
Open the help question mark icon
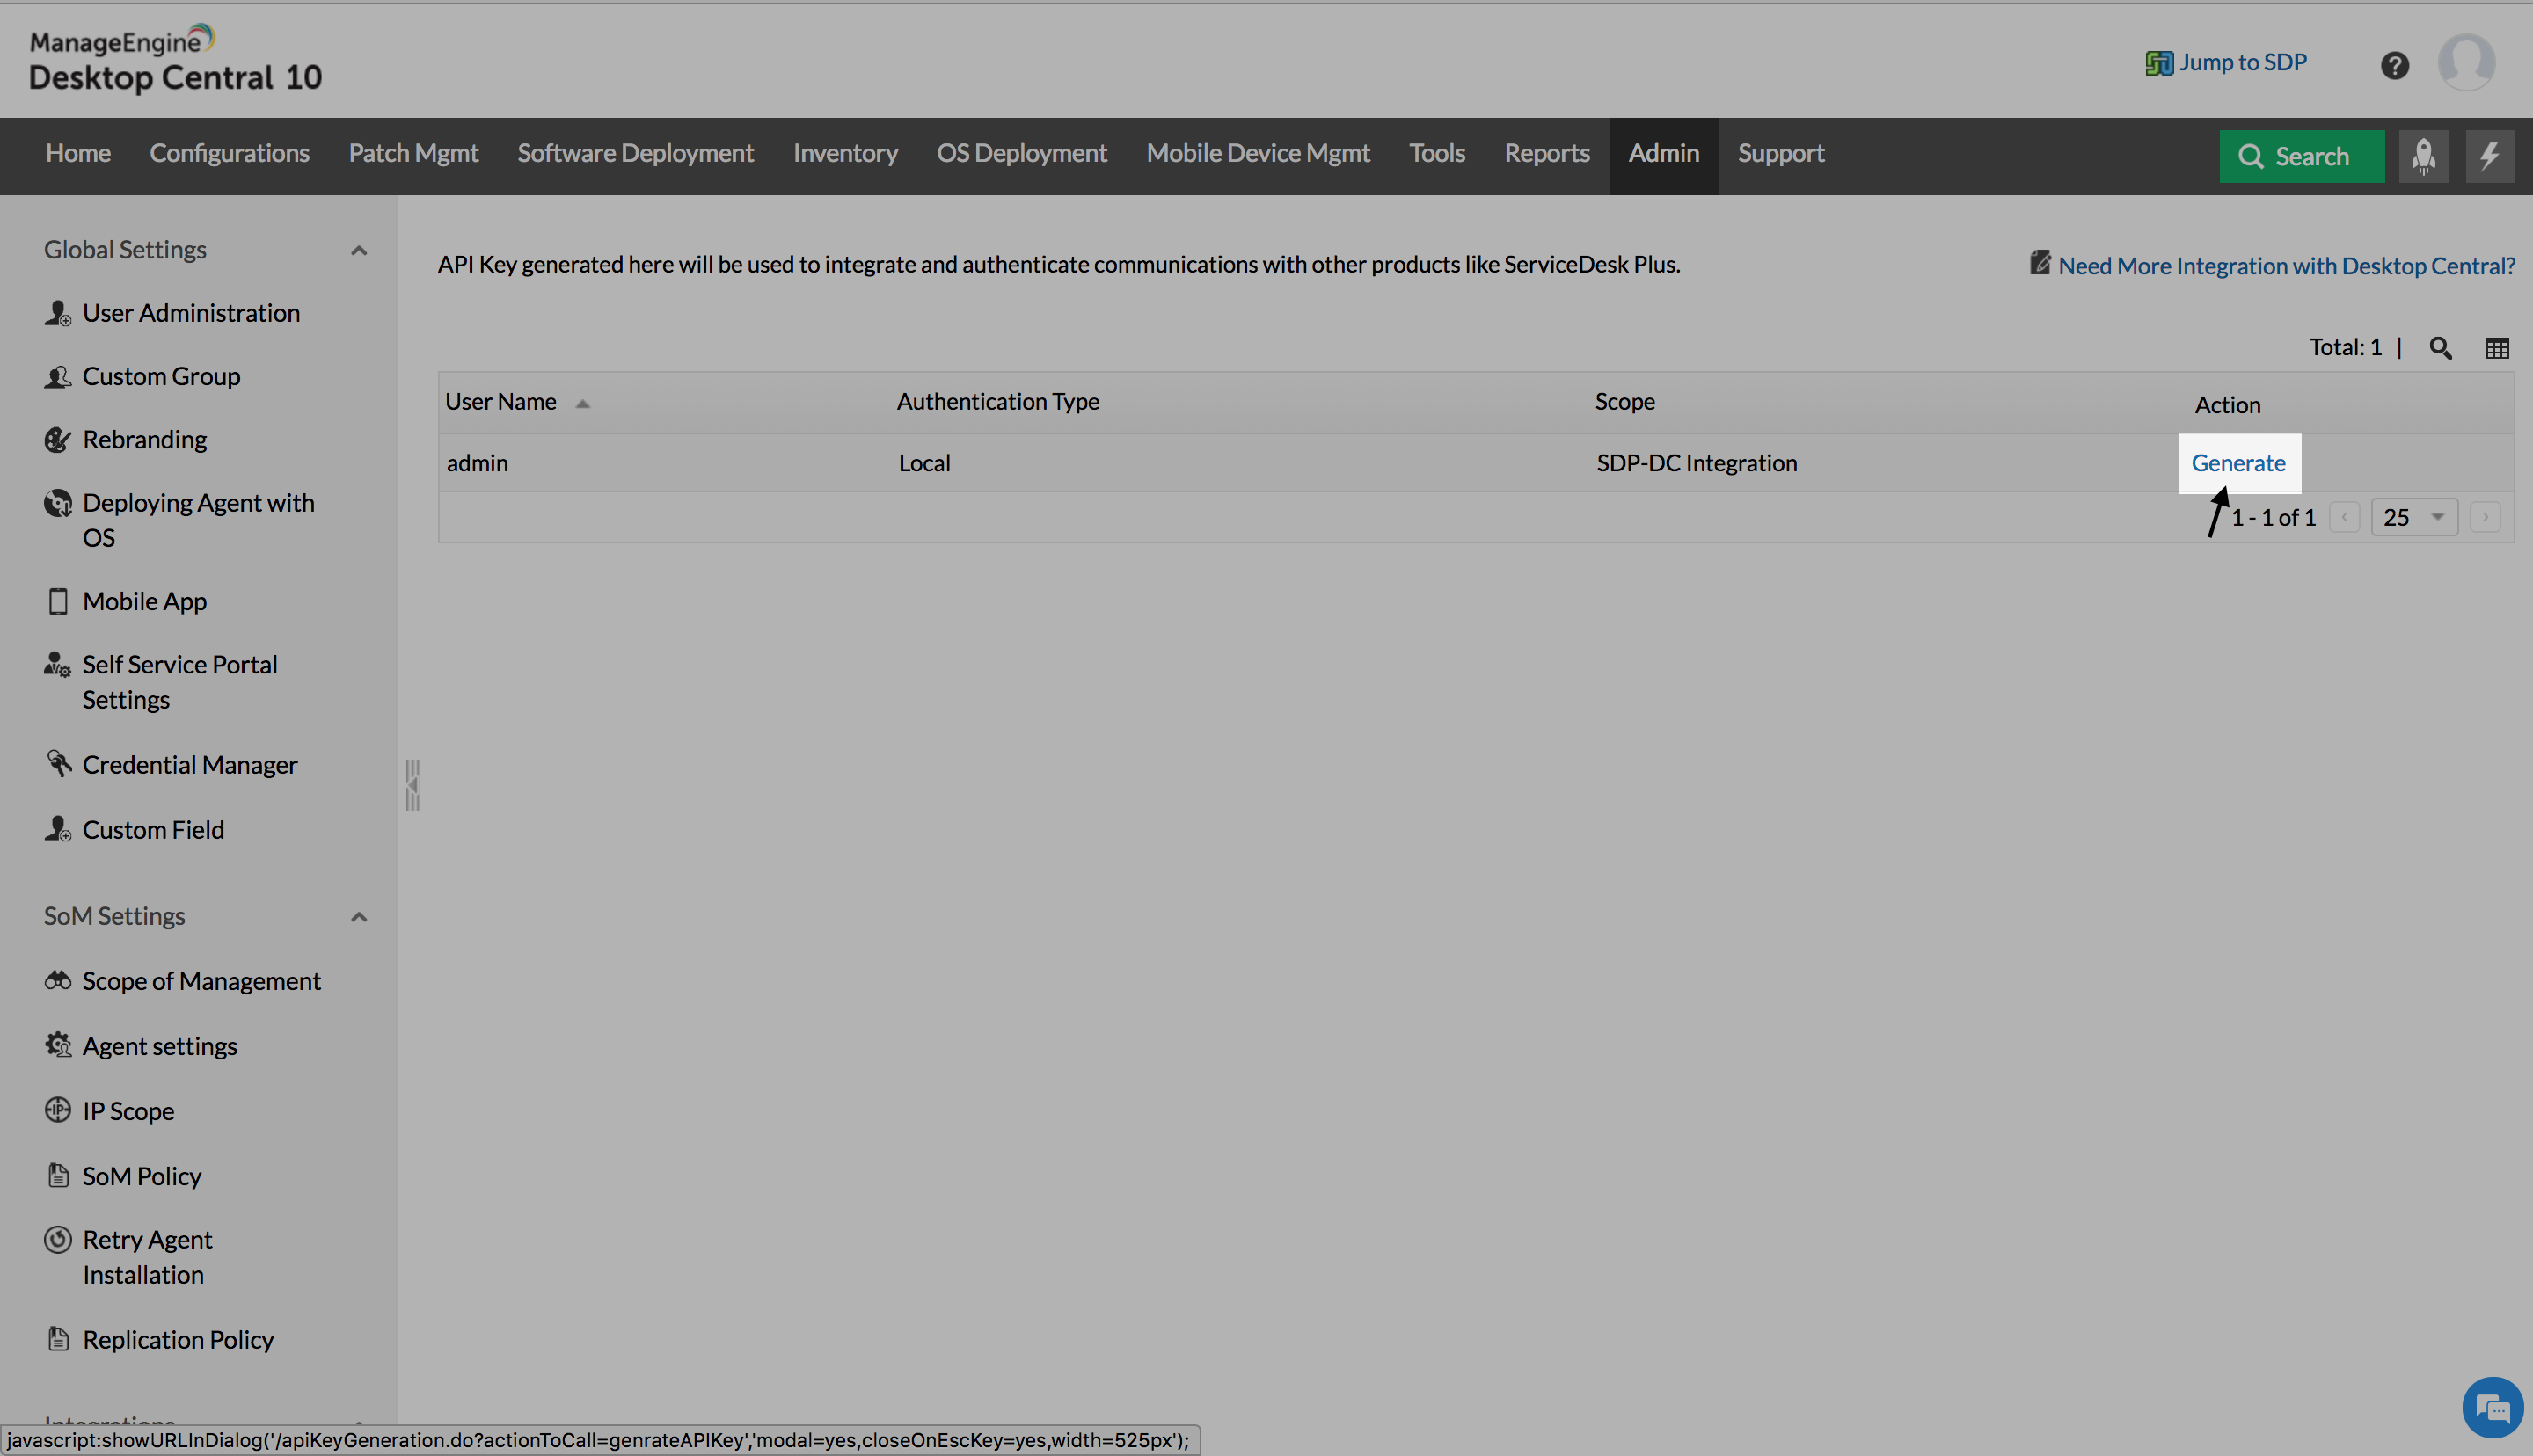(2395, 63)
